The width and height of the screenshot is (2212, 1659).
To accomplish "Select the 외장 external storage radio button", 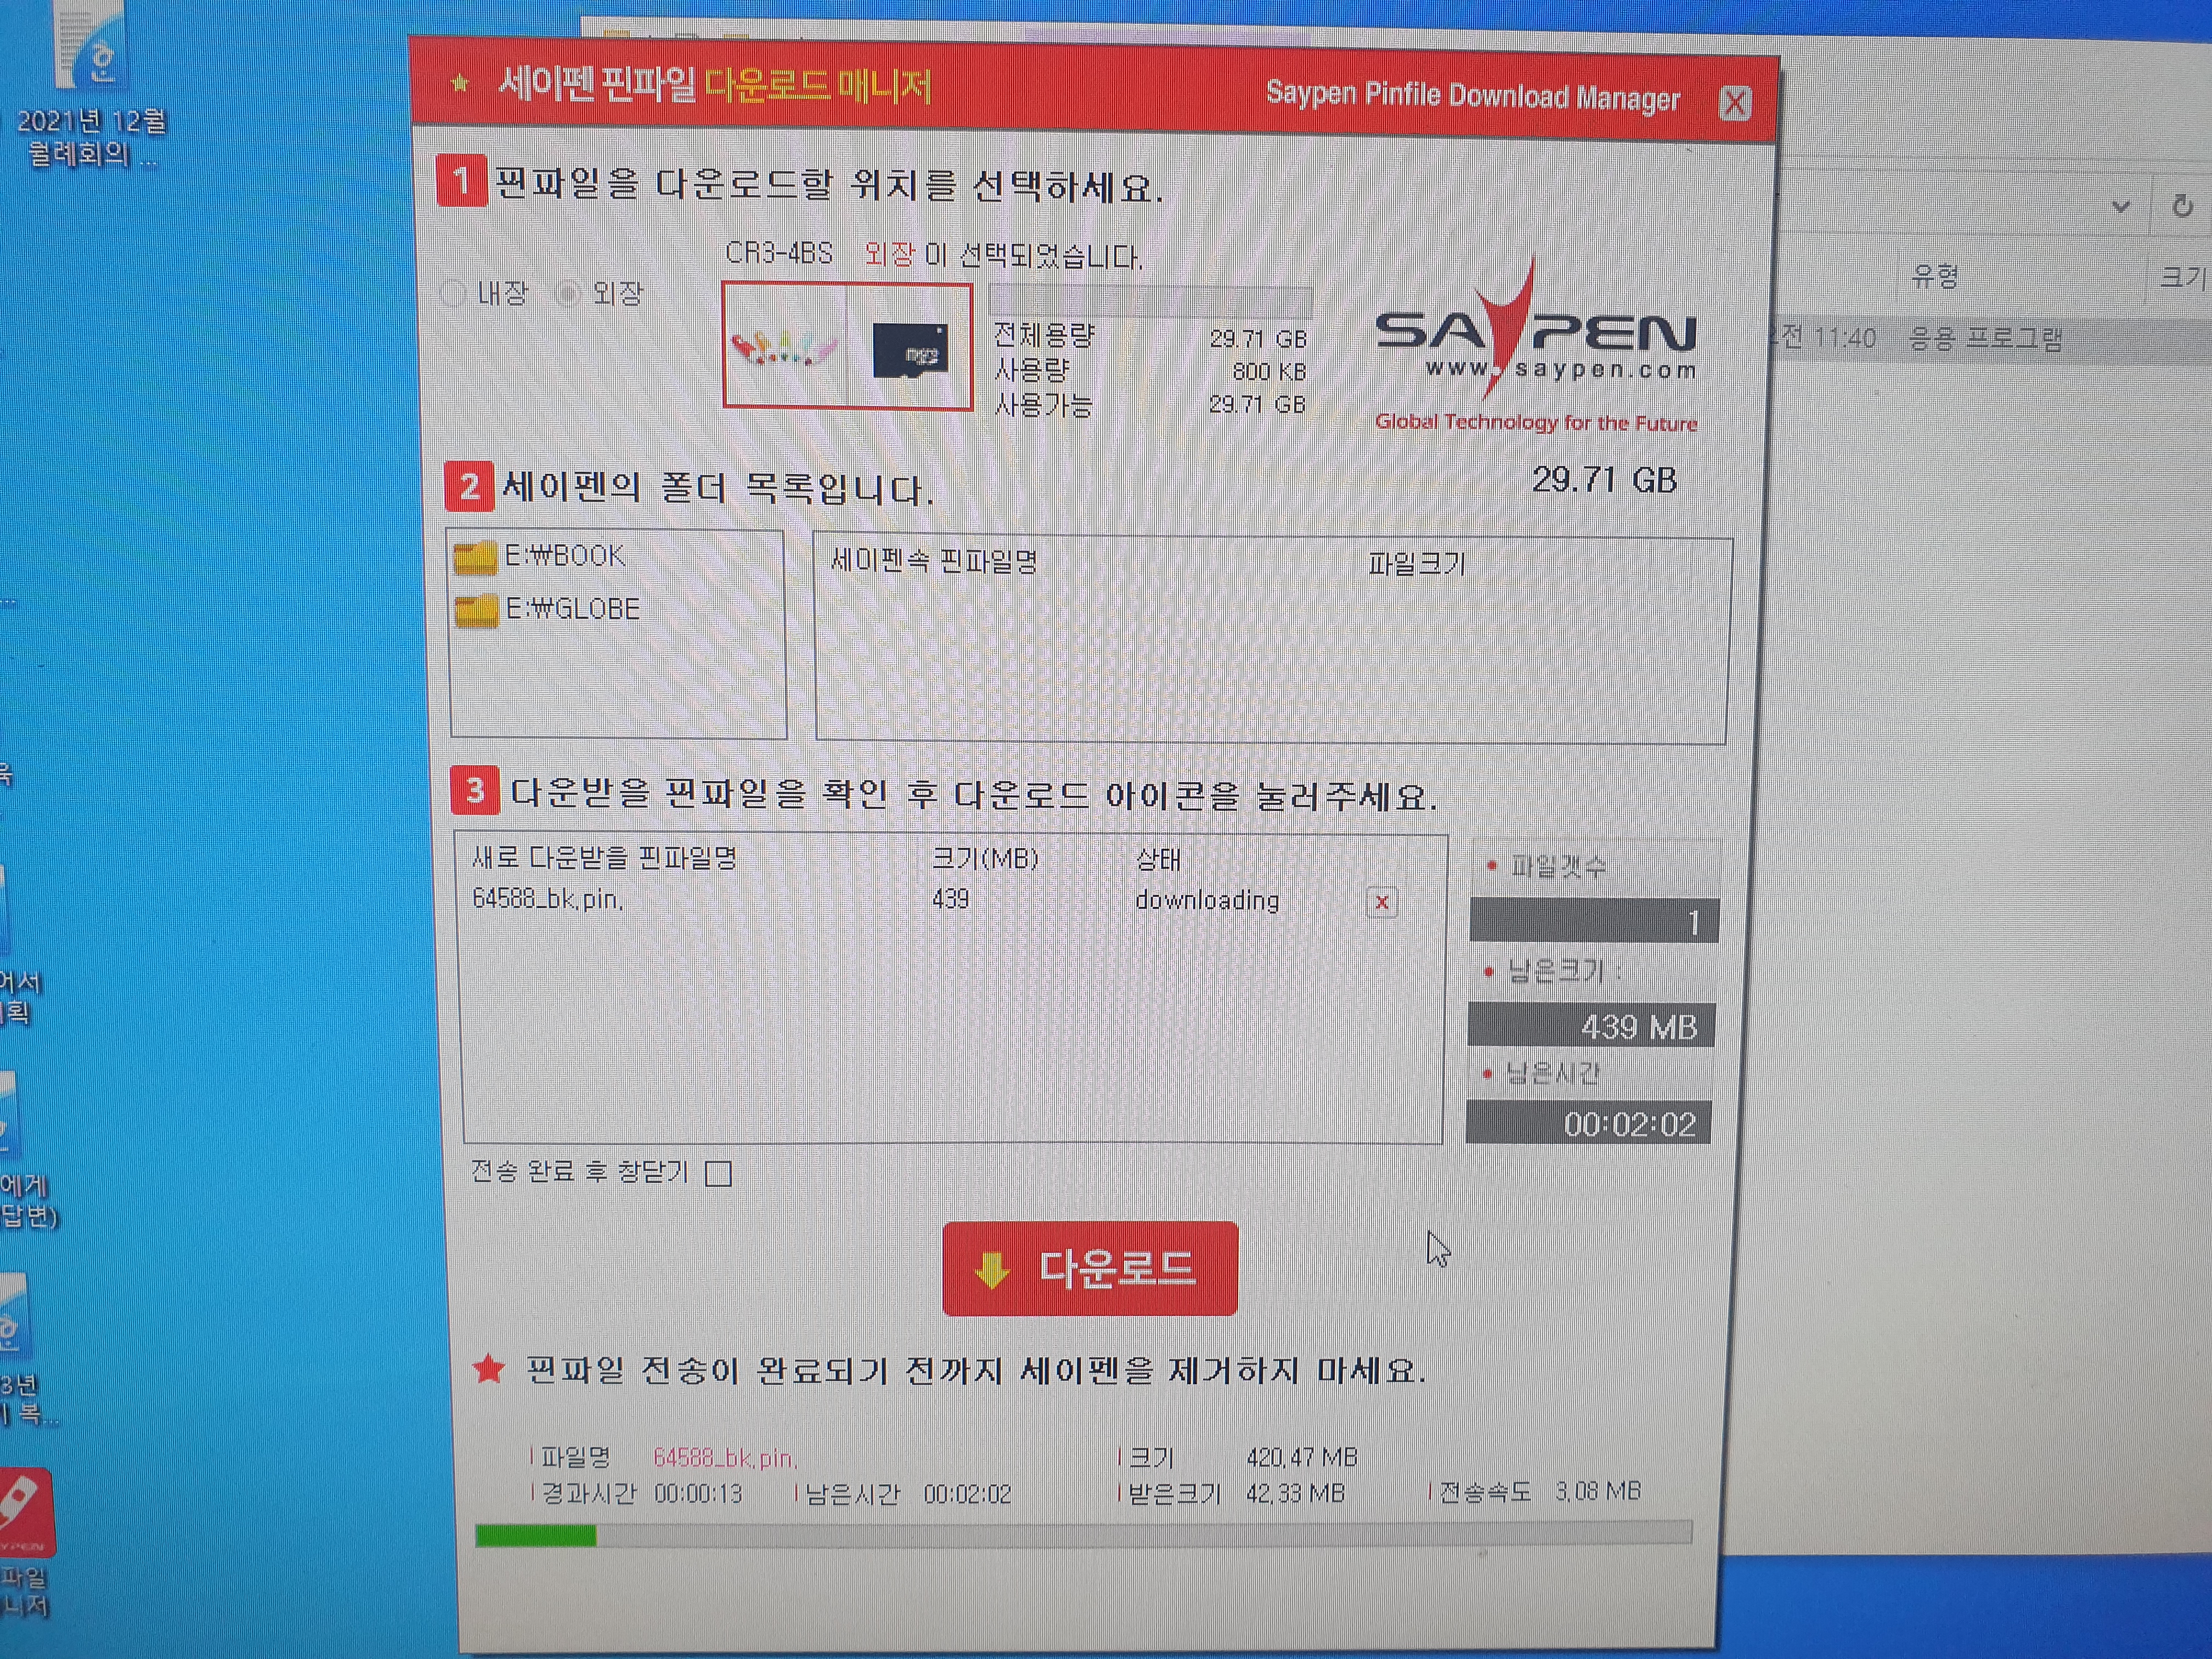I will 568,293.
